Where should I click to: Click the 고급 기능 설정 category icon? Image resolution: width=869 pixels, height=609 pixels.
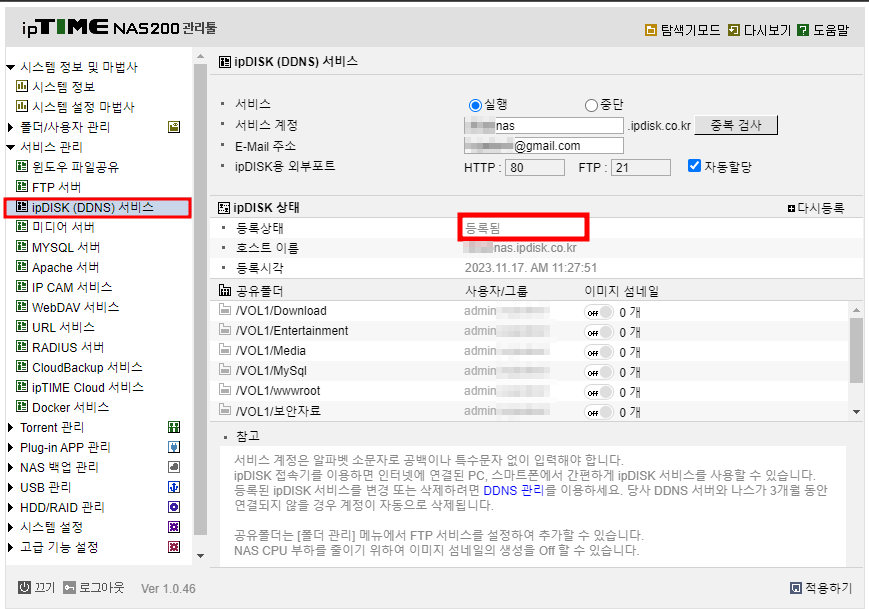pyautogui.click(x=174, y=547)
